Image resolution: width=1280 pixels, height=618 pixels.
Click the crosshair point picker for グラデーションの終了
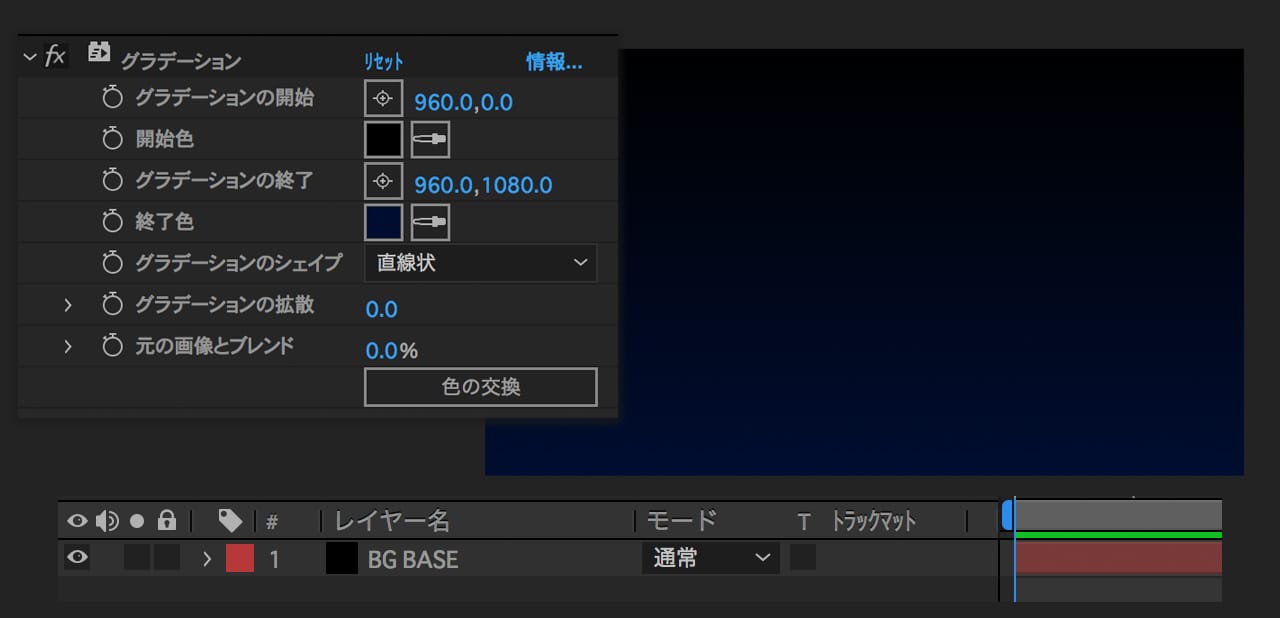tap(383, 182)
